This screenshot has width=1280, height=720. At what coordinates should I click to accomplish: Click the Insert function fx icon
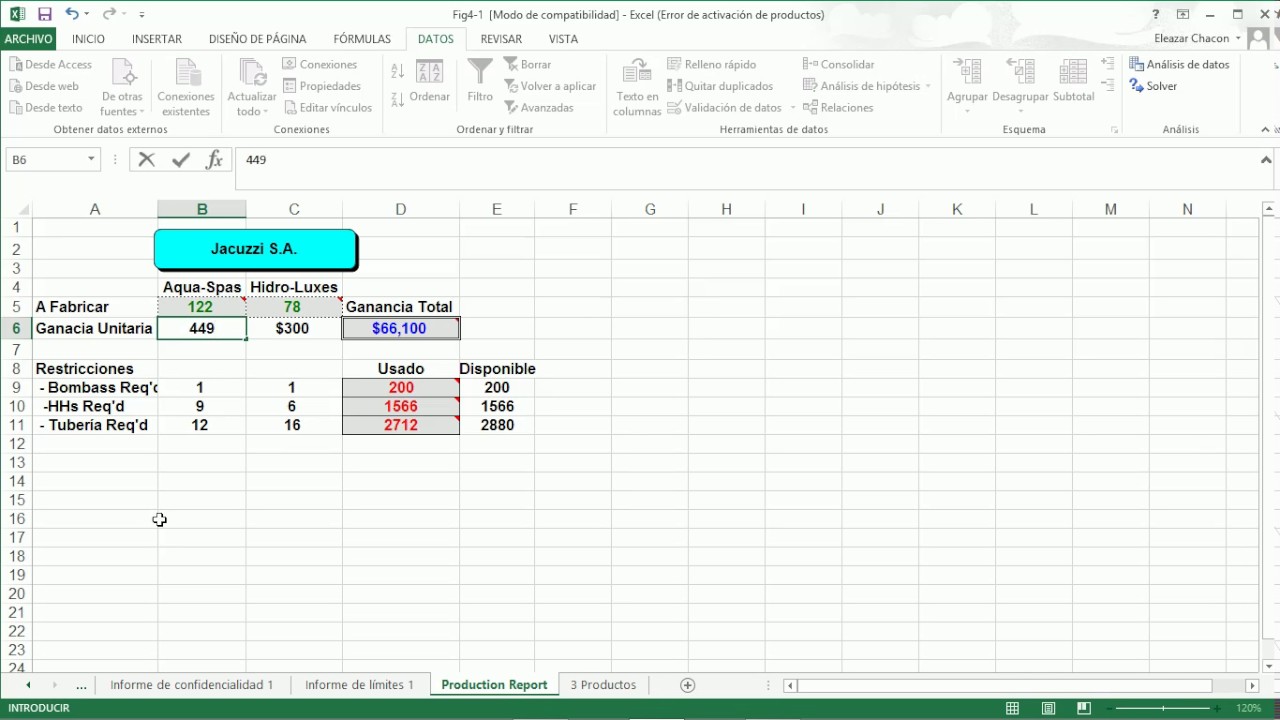(214, 160)
